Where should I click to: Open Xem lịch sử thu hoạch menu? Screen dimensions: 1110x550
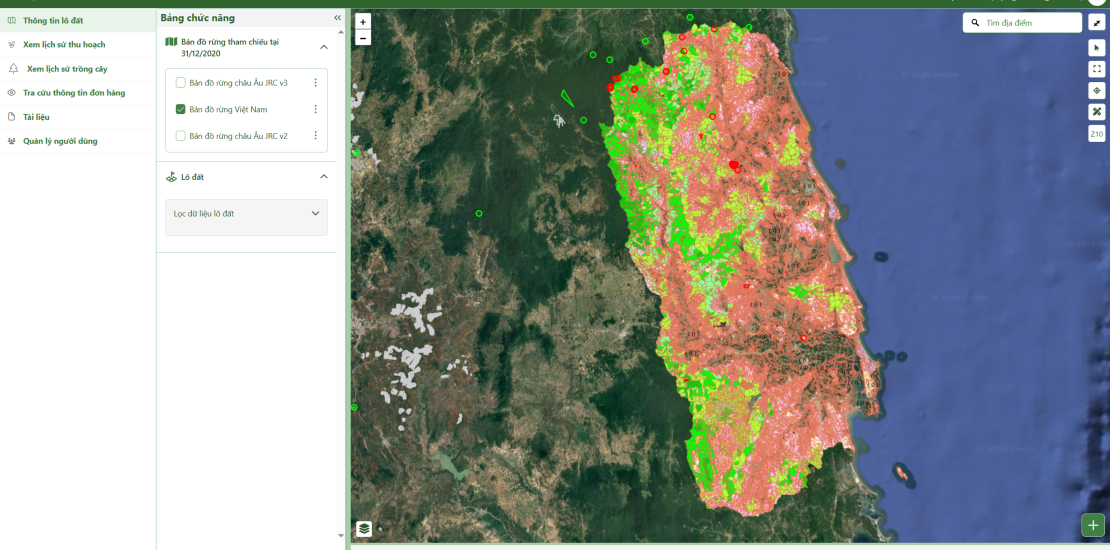coord(64,45)
